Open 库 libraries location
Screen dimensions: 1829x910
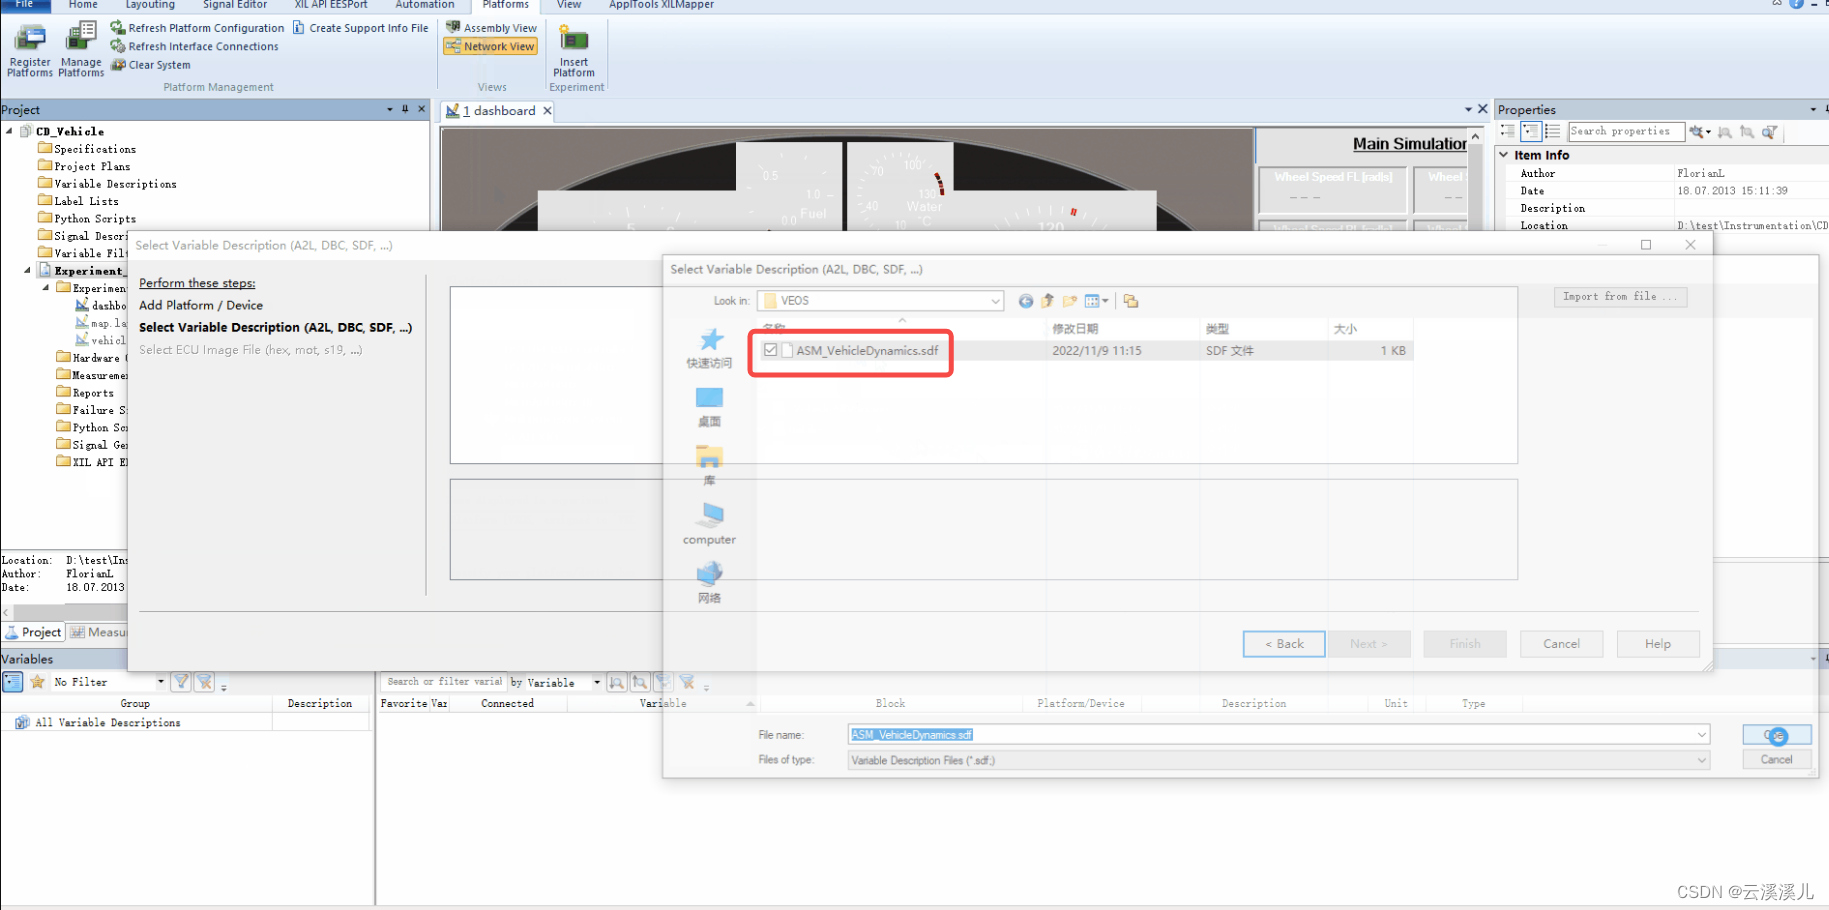click(x=709, y=466)
